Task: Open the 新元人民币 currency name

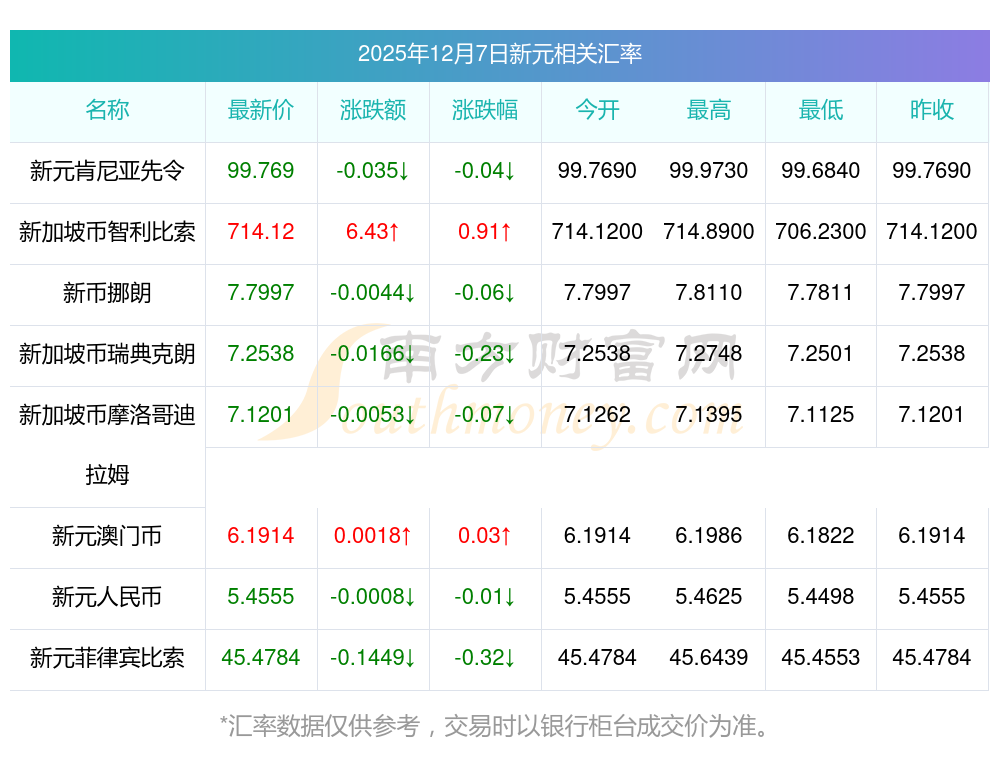Action: [107, 598]
